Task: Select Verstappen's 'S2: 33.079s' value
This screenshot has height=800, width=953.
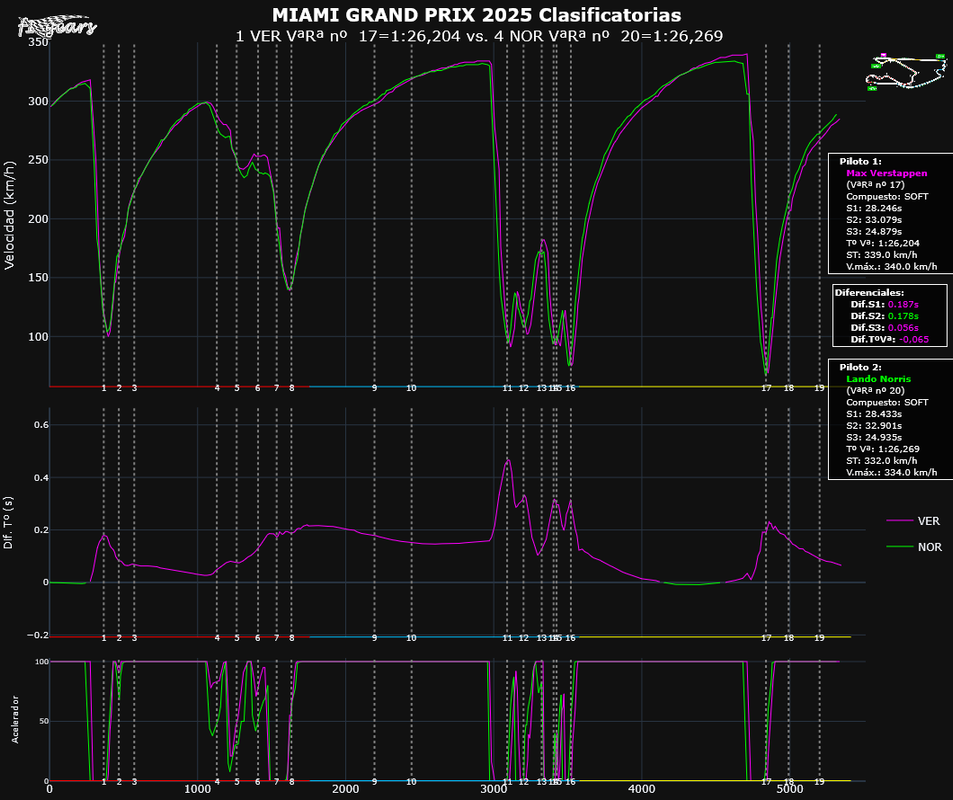Action: [874, 219]
